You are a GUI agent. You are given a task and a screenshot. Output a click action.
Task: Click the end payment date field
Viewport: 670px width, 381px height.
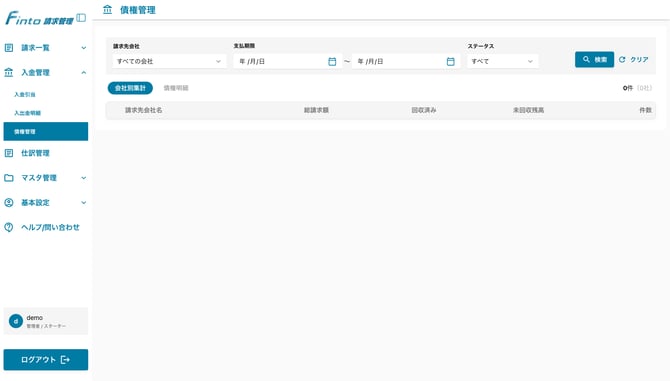pyautogui.click(x=406, y=62)
